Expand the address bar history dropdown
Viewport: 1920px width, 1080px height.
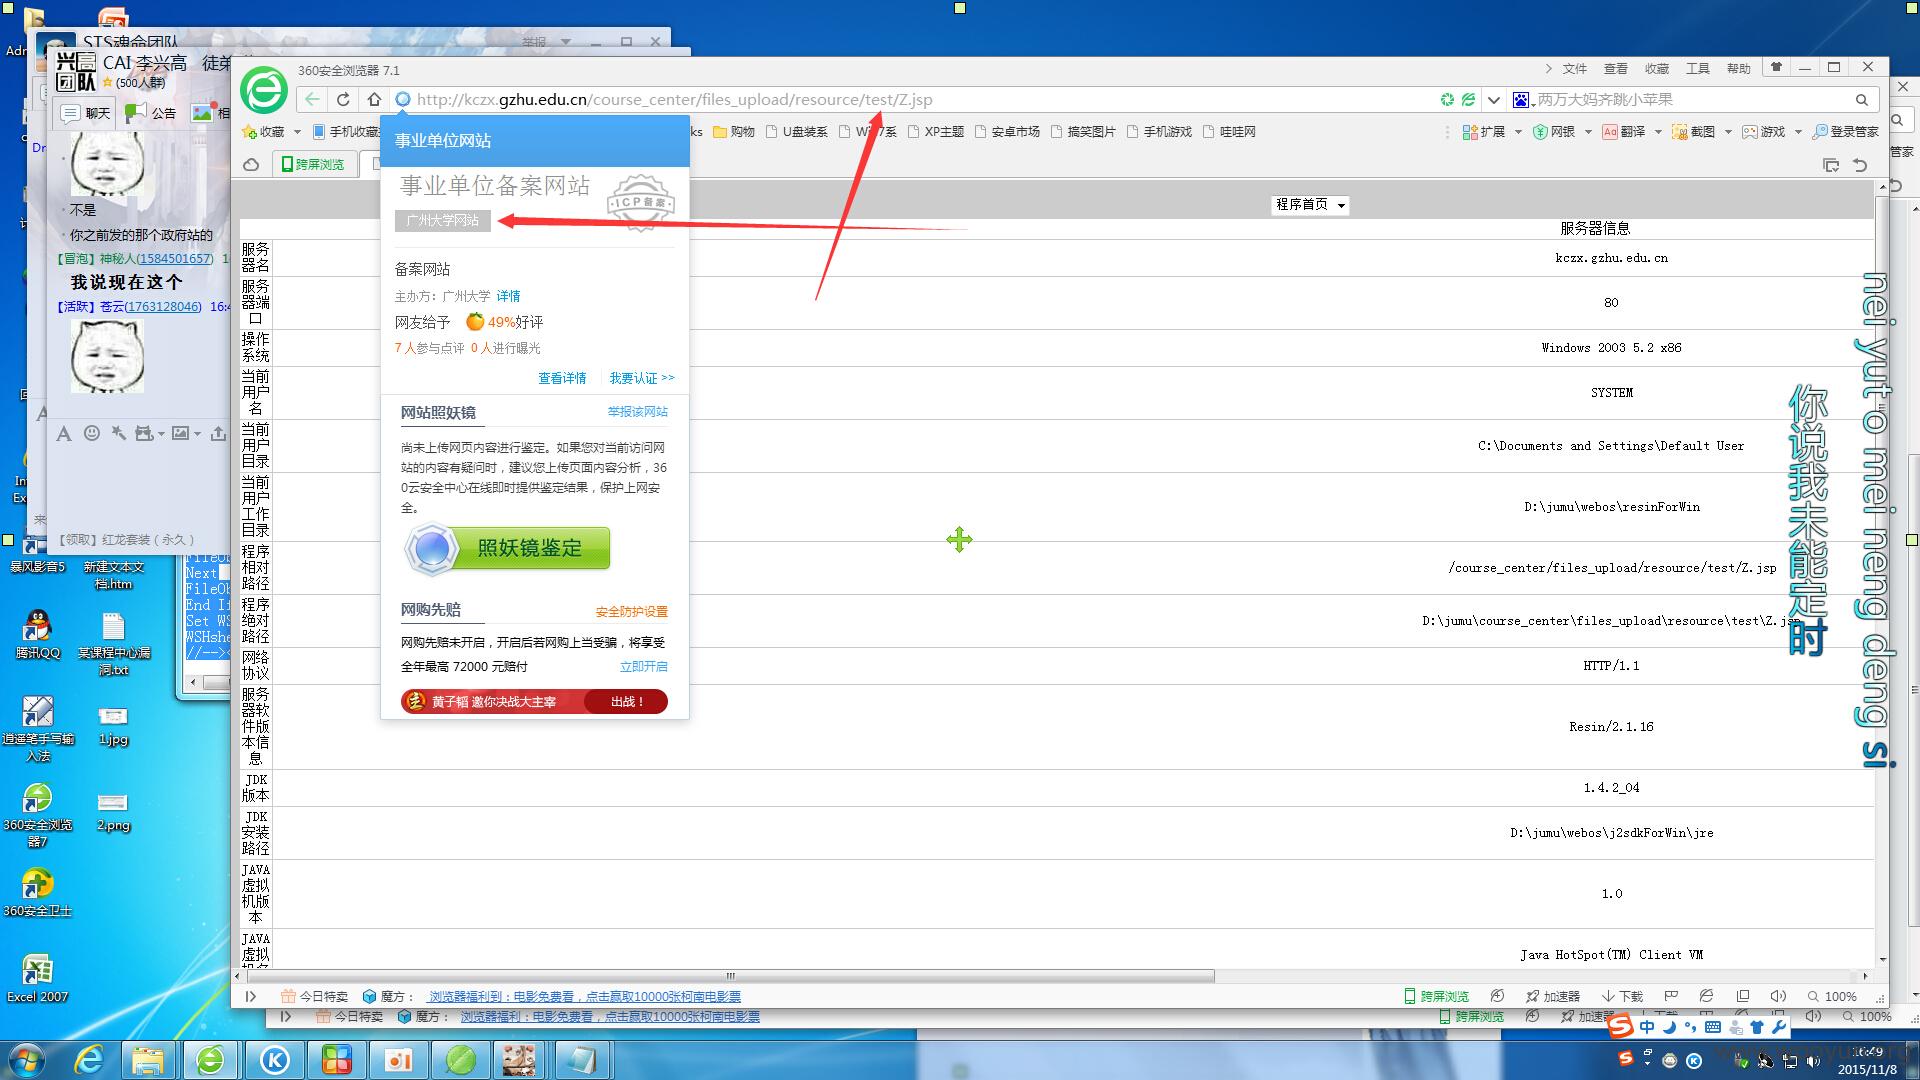click(x=1494, y=99)
